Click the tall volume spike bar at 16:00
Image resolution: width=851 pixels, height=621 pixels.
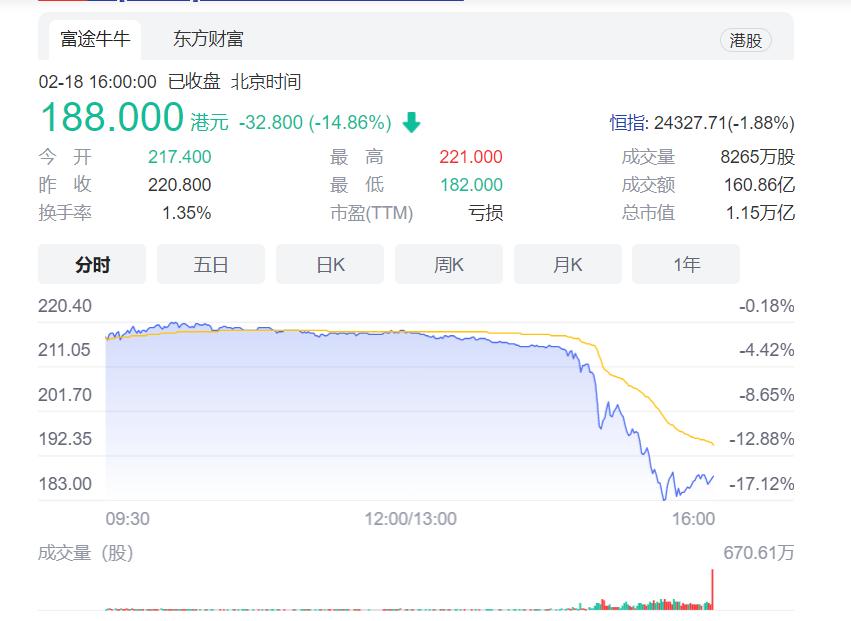click(712, 589)
